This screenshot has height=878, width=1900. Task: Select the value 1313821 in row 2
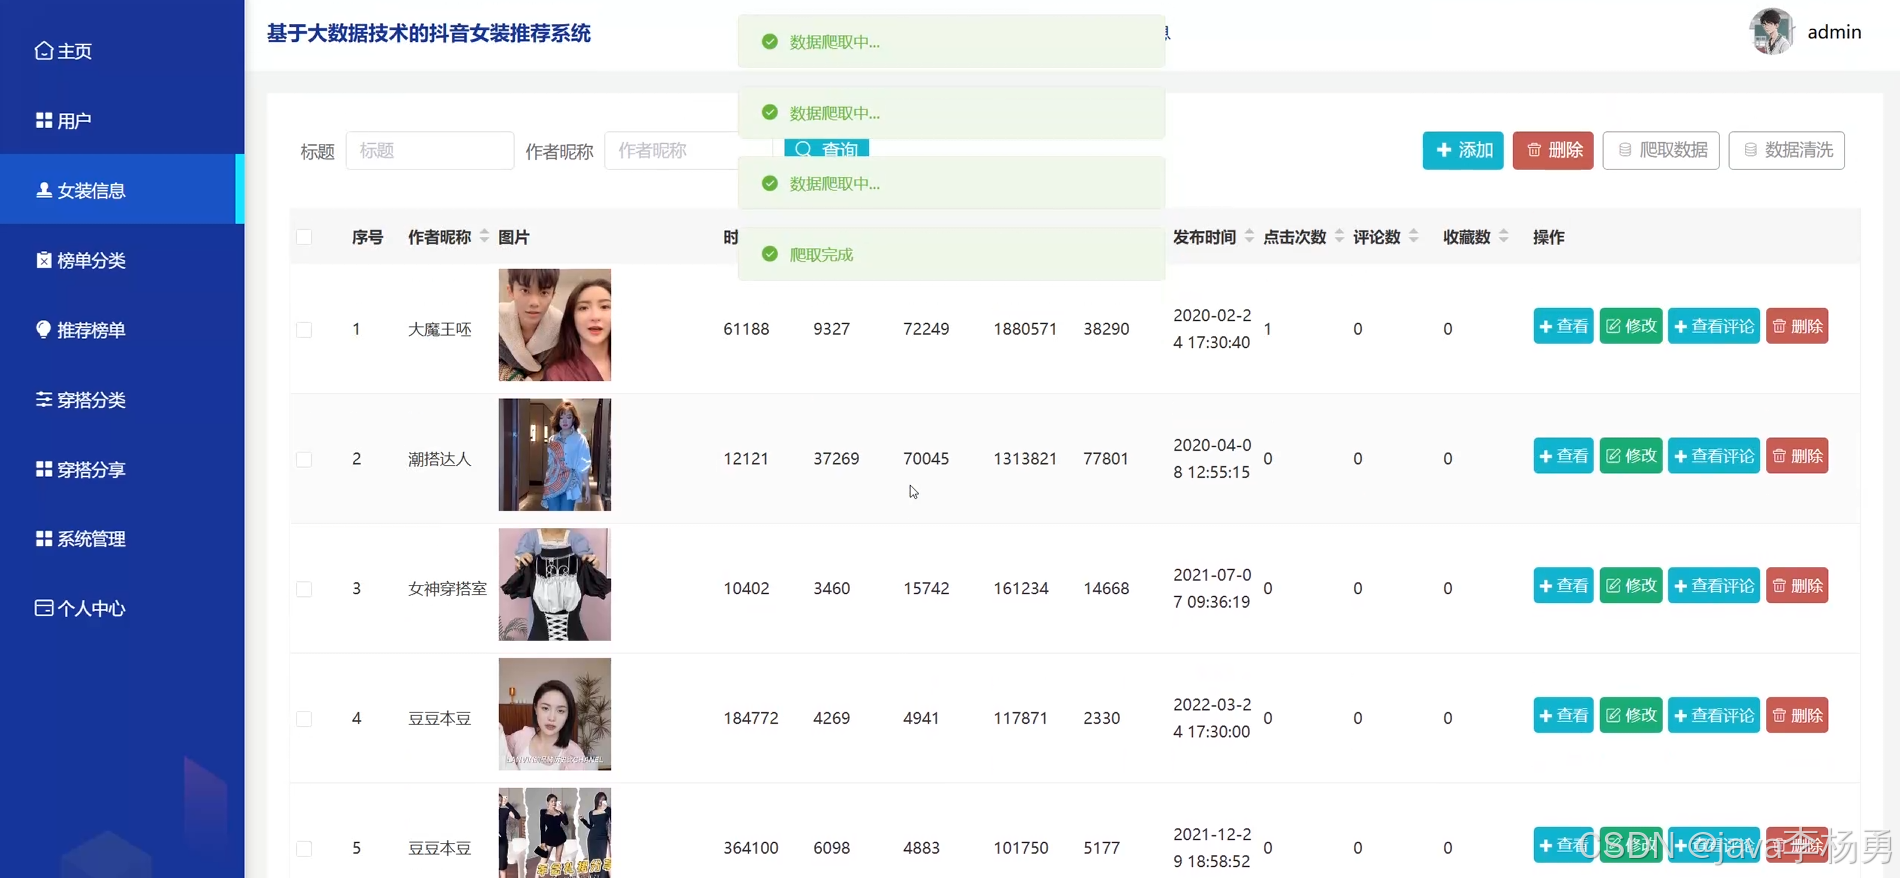(1025, 459)
